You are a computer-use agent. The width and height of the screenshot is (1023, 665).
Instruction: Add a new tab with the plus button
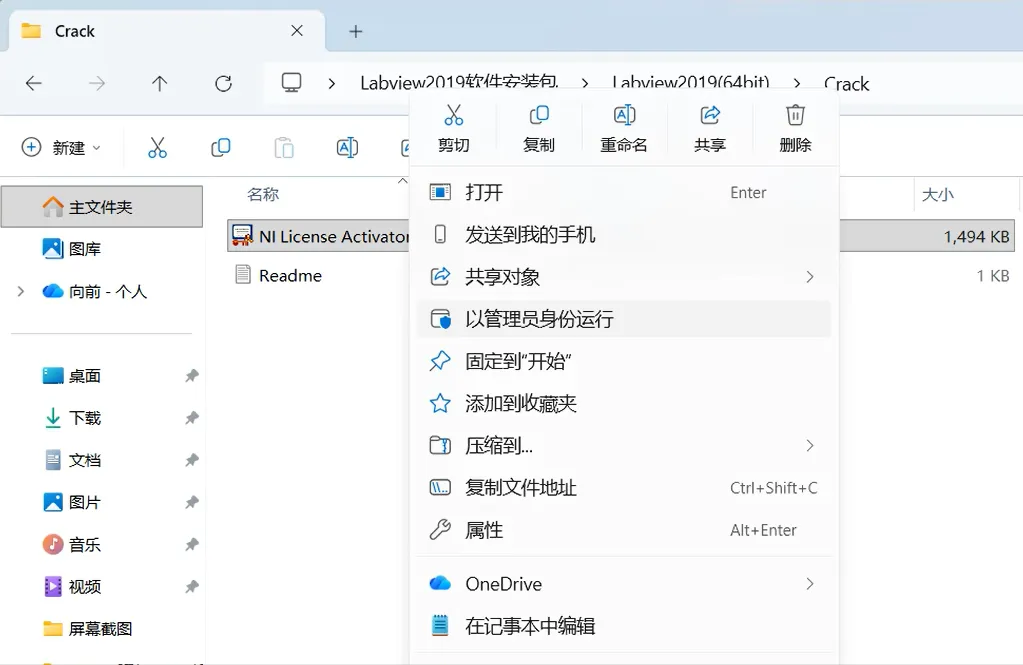pos(356,31)
